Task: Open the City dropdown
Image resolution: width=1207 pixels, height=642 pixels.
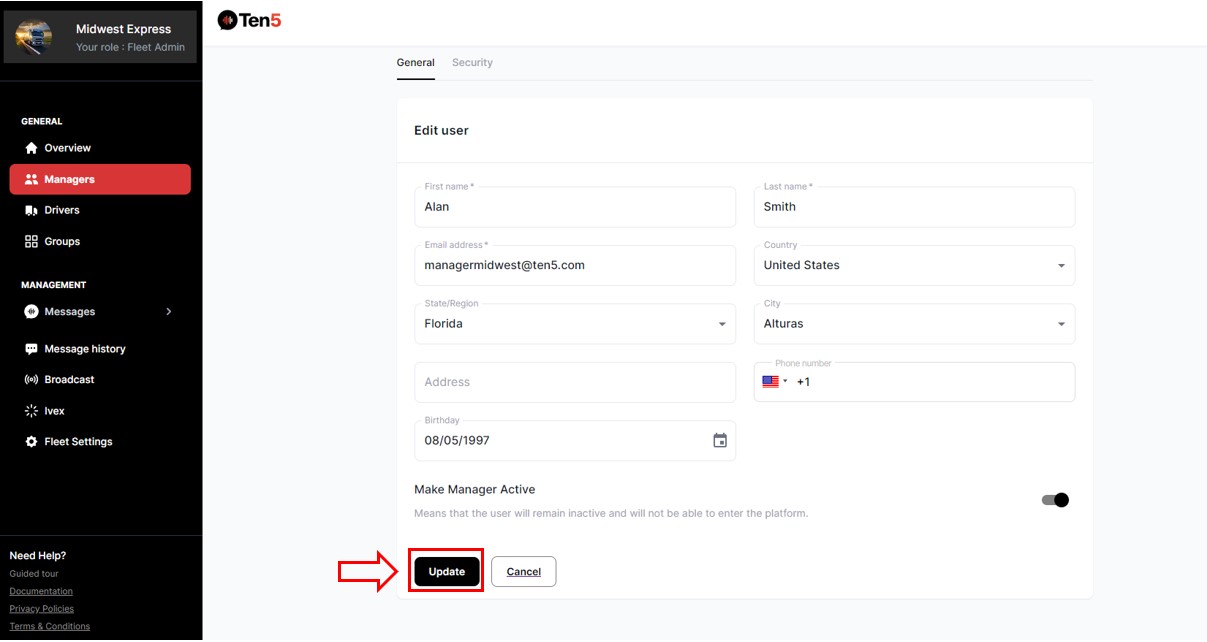Action: click(x=1060, y=324)
